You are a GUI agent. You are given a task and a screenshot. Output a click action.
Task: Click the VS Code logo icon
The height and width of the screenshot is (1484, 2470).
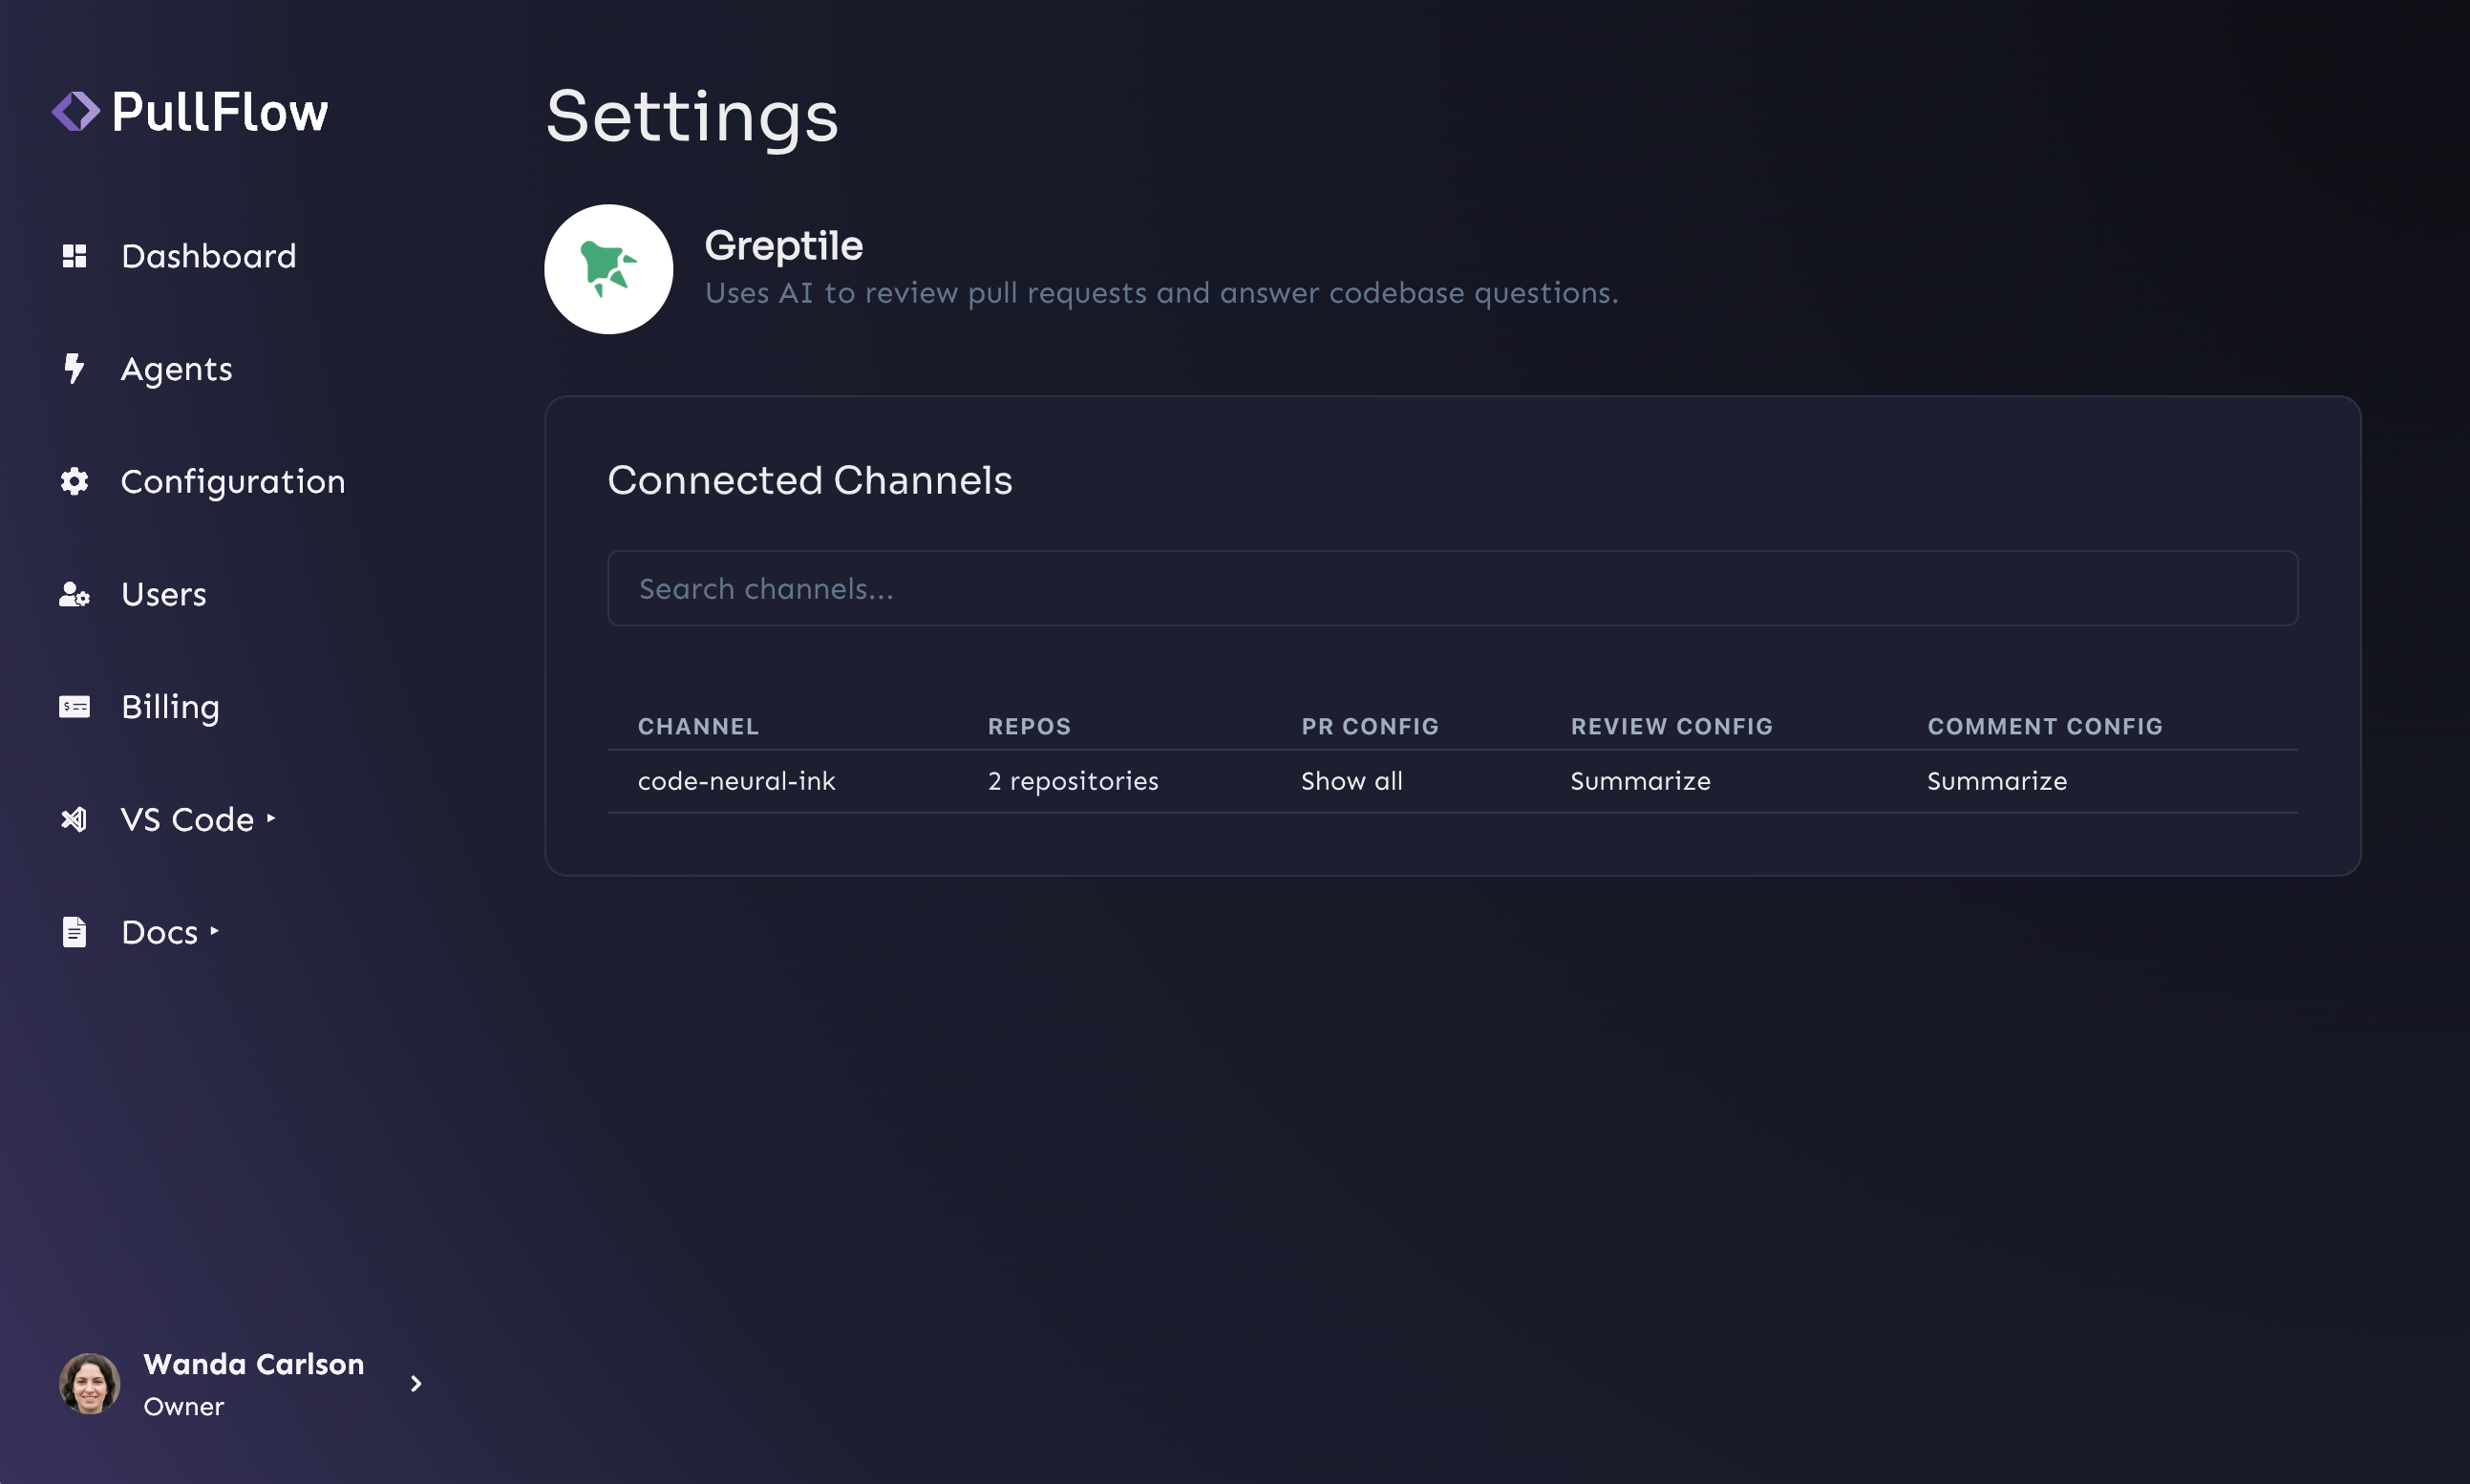(x=74, y=820)
